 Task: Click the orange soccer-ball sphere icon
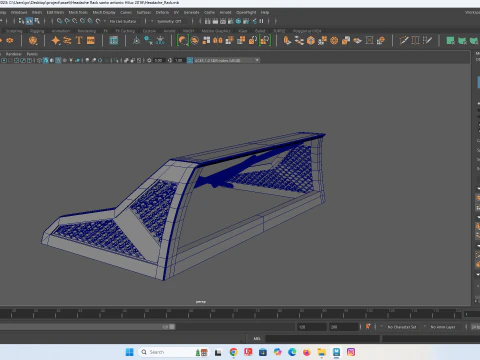click(x=33, y=41)
